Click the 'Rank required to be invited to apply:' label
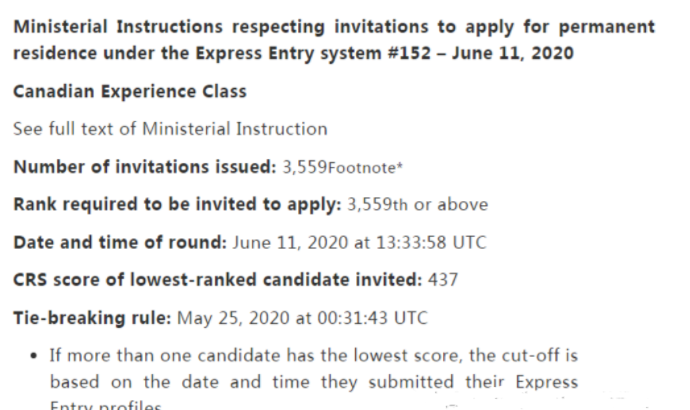Screen dimensions: 690x410 [x=177, y=205]
